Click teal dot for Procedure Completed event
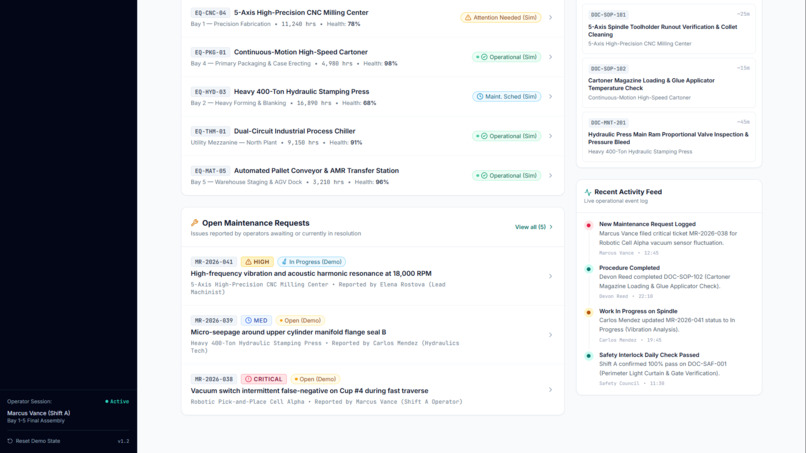The width and height of the screenshot is (806, 453). click(589, 269)
